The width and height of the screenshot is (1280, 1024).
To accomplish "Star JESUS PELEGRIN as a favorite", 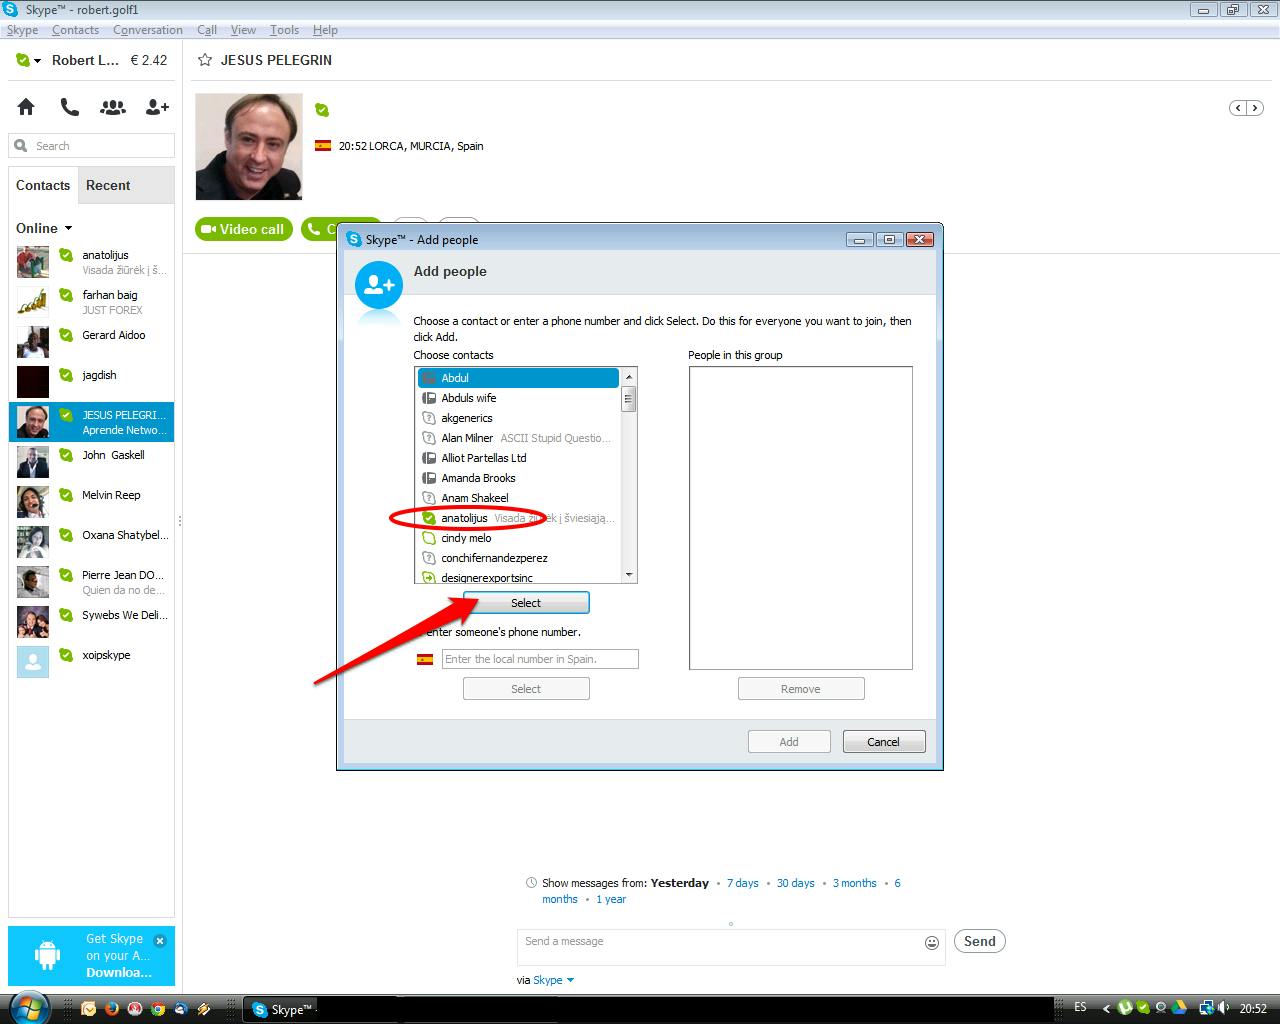I will [205, 60].
